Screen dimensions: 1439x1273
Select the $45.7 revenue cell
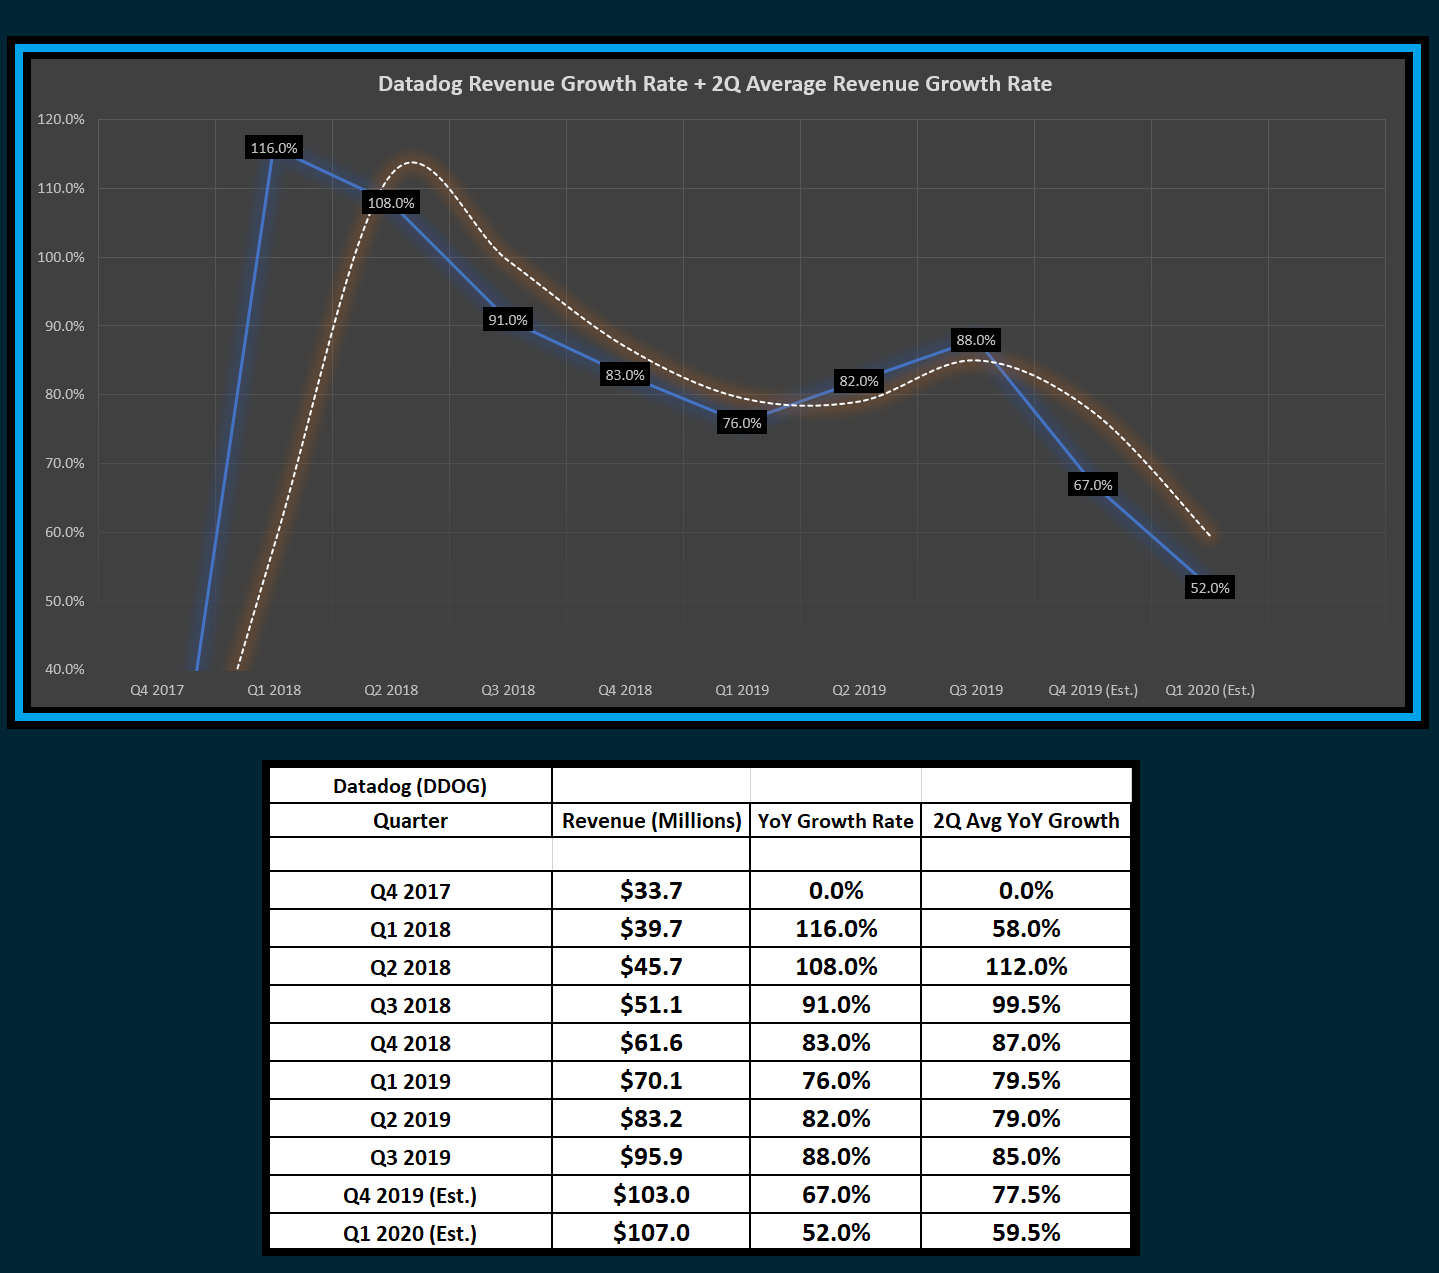[651, 967]
